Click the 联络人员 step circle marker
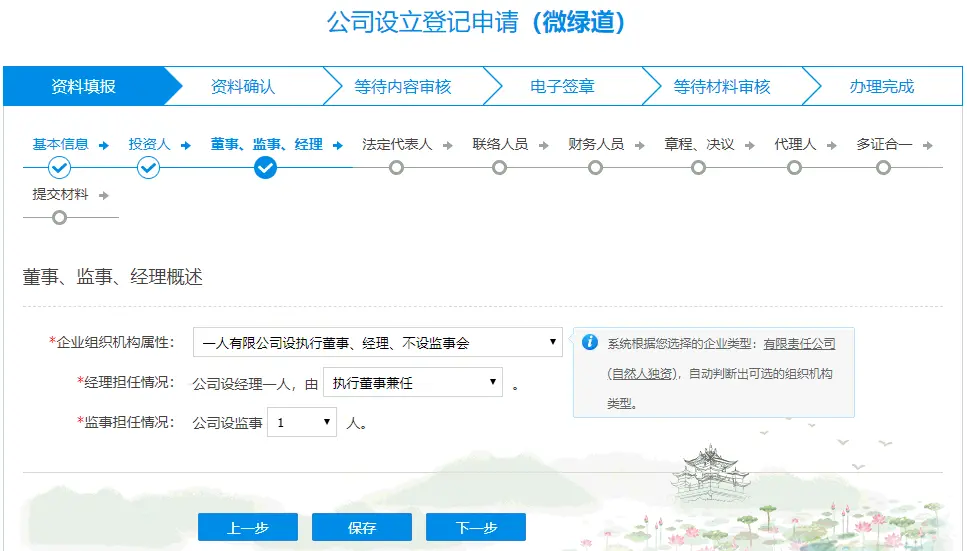 [x=500, y=167]
